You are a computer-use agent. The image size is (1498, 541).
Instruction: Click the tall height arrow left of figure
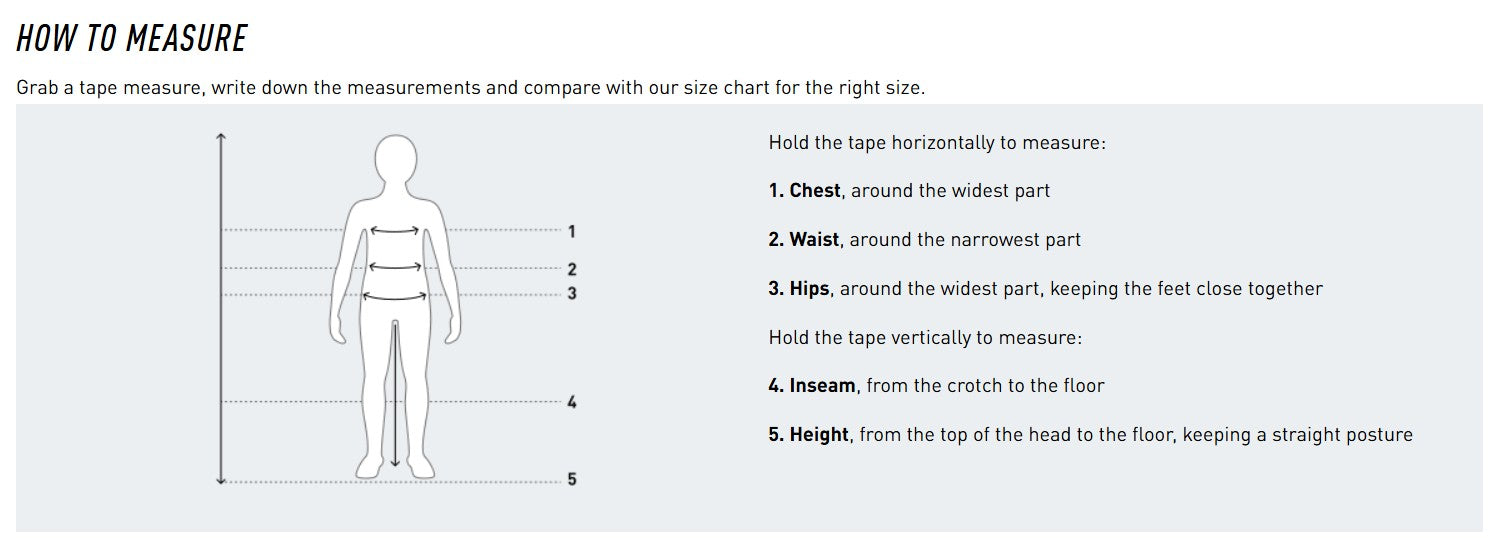(221, 308)
